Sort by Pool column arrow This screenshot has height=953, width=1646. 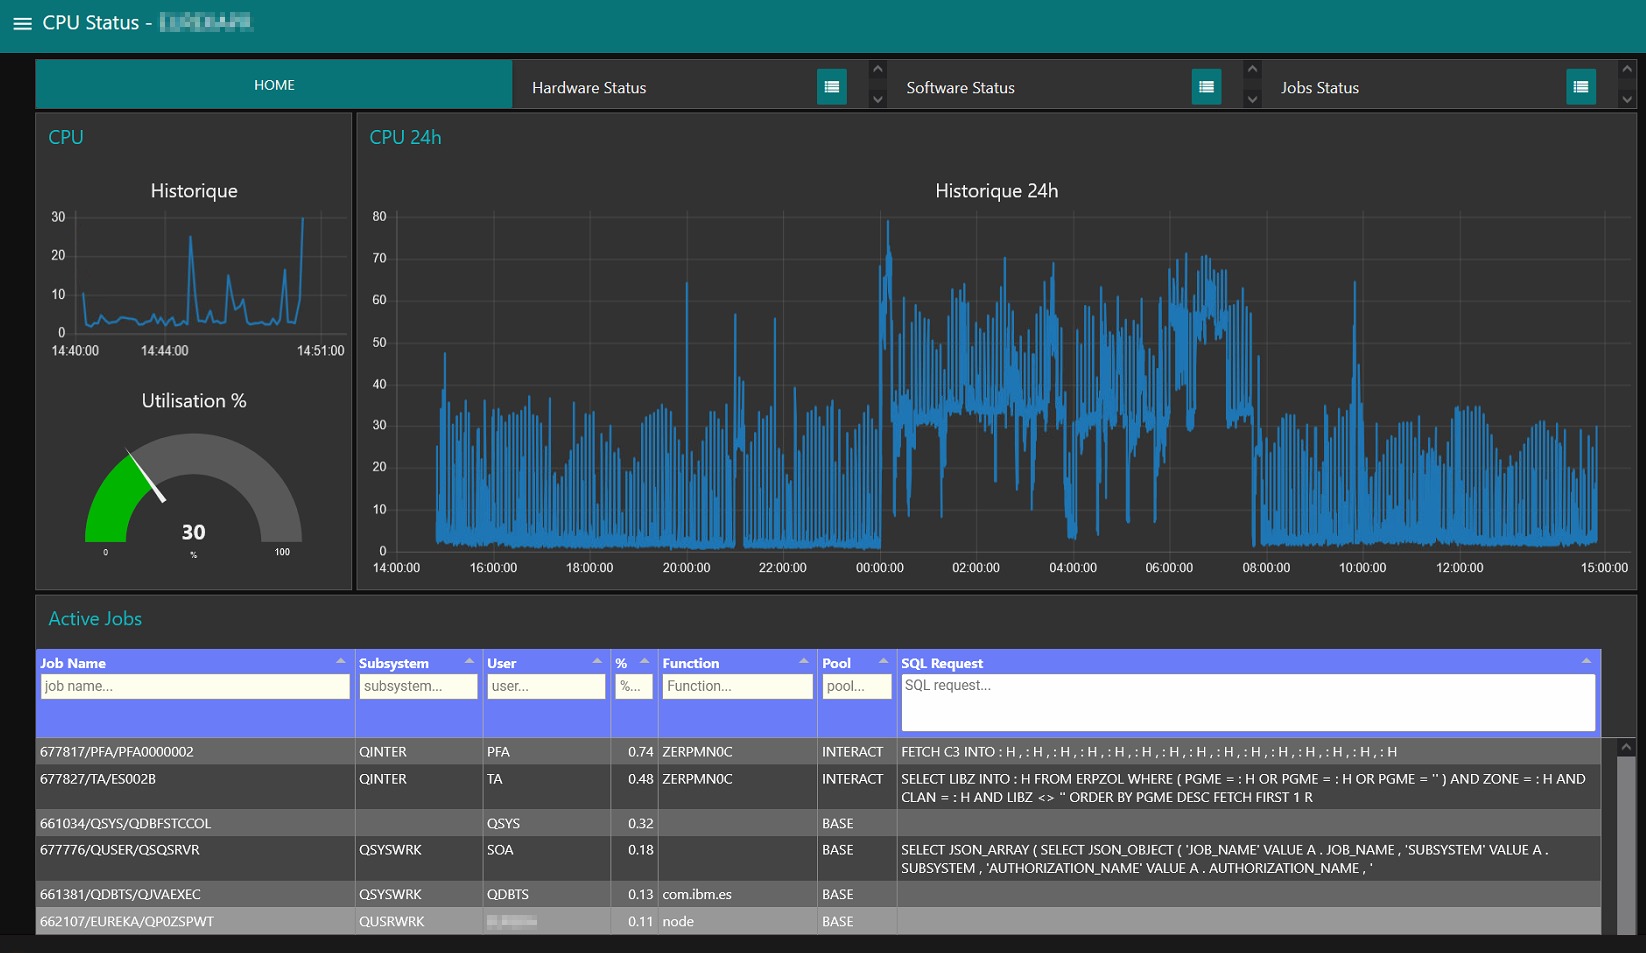[x=883, y=661]
